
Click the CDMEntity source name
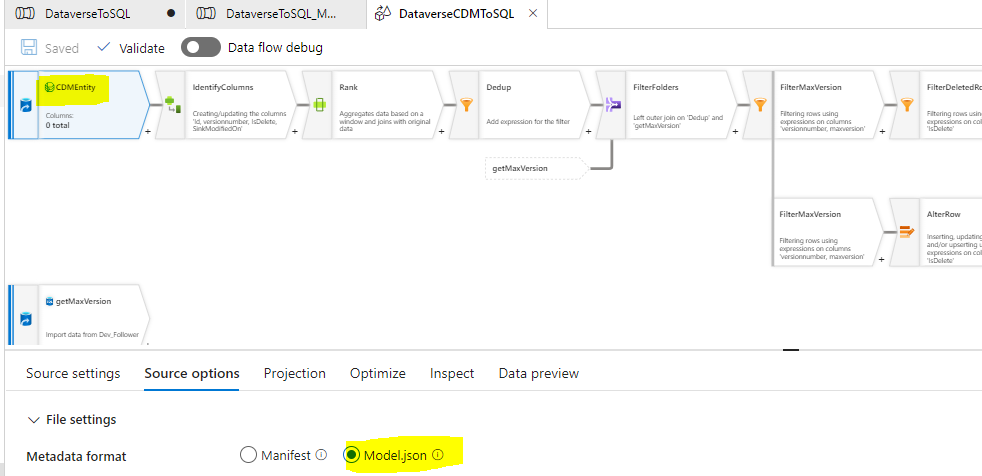click(76, 88)
